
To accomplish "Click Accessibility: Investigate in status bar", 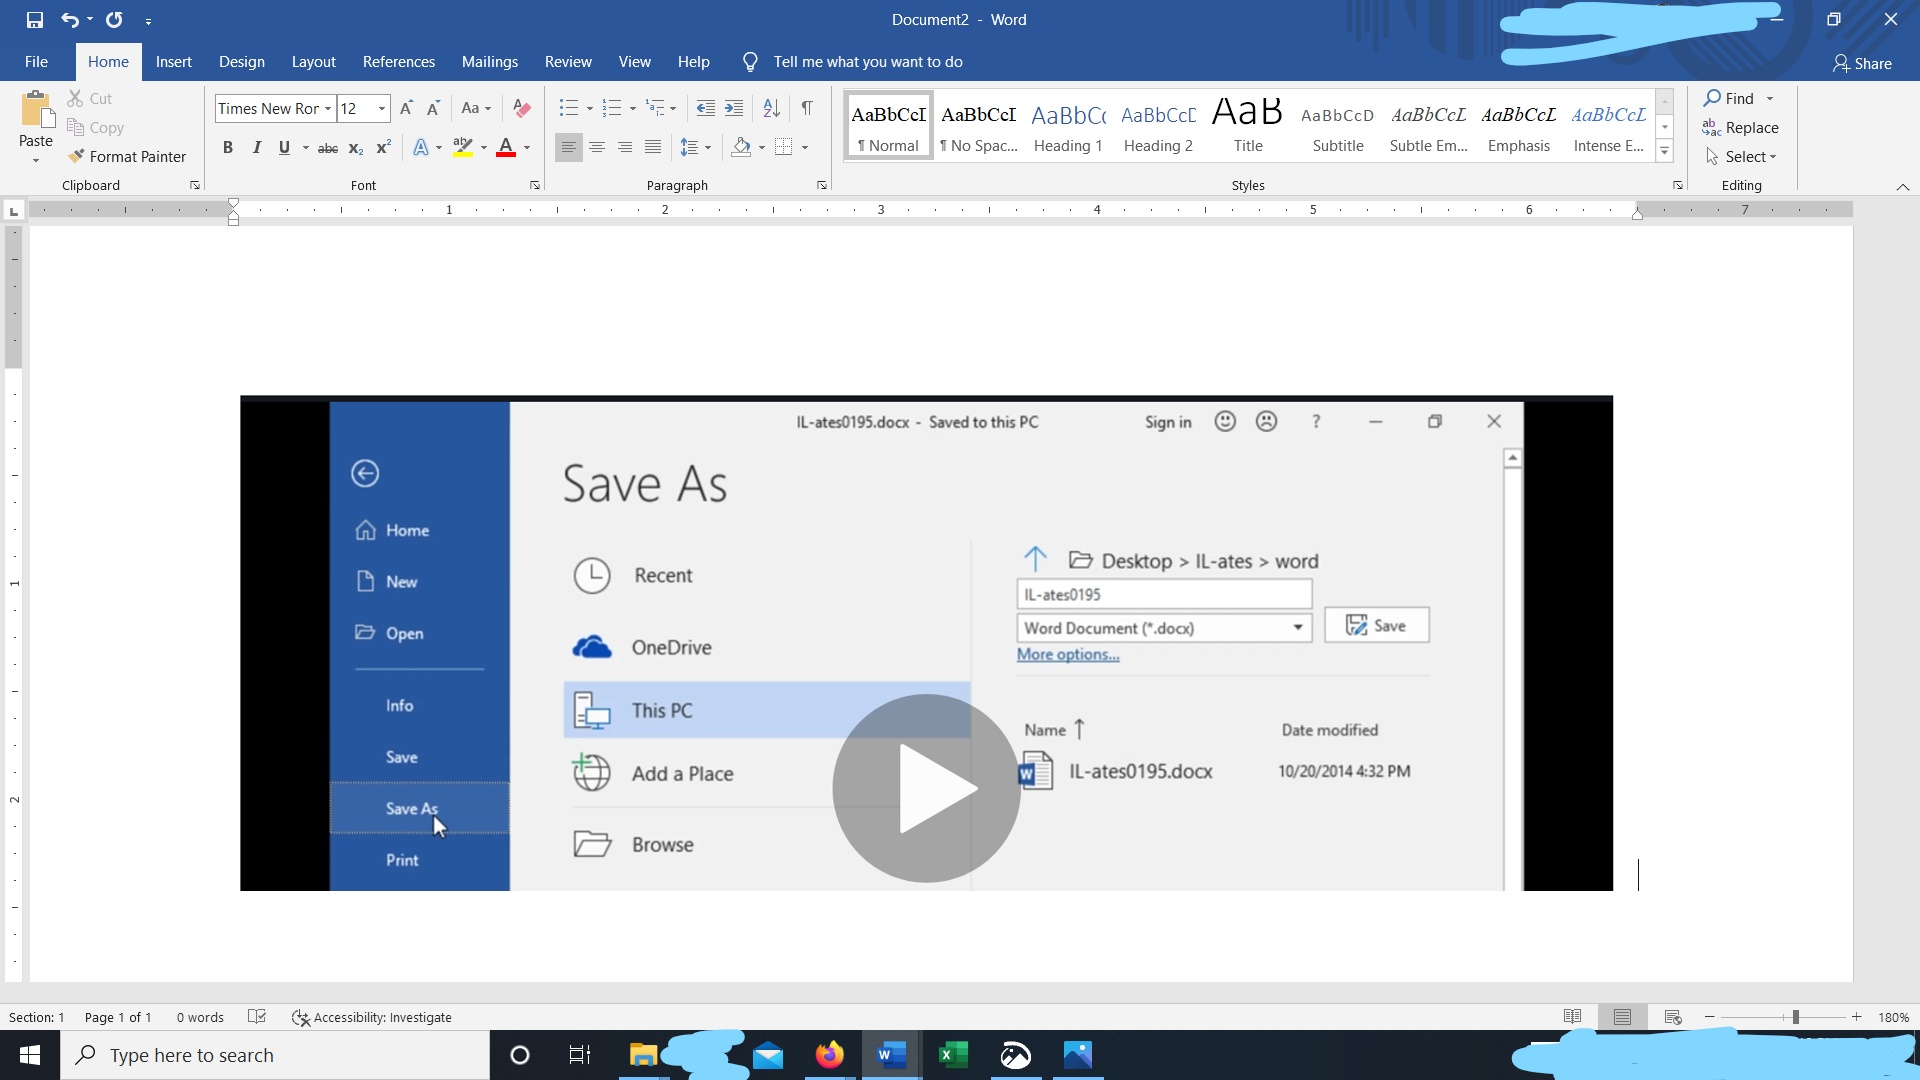I will pos(372,1017).
